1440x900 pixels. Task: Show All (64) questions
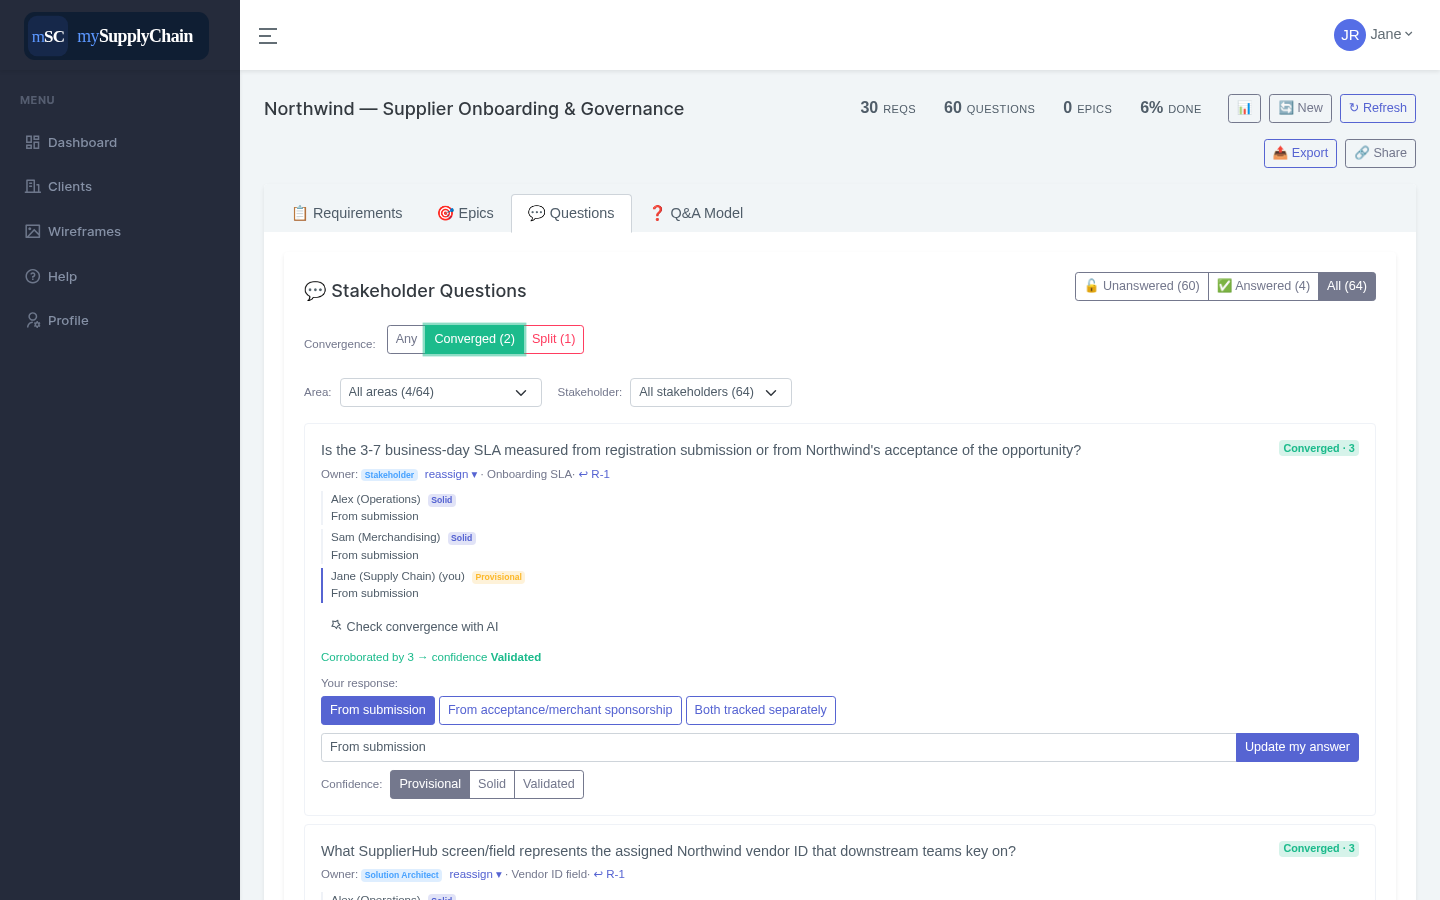click(x=1347, y=286)
